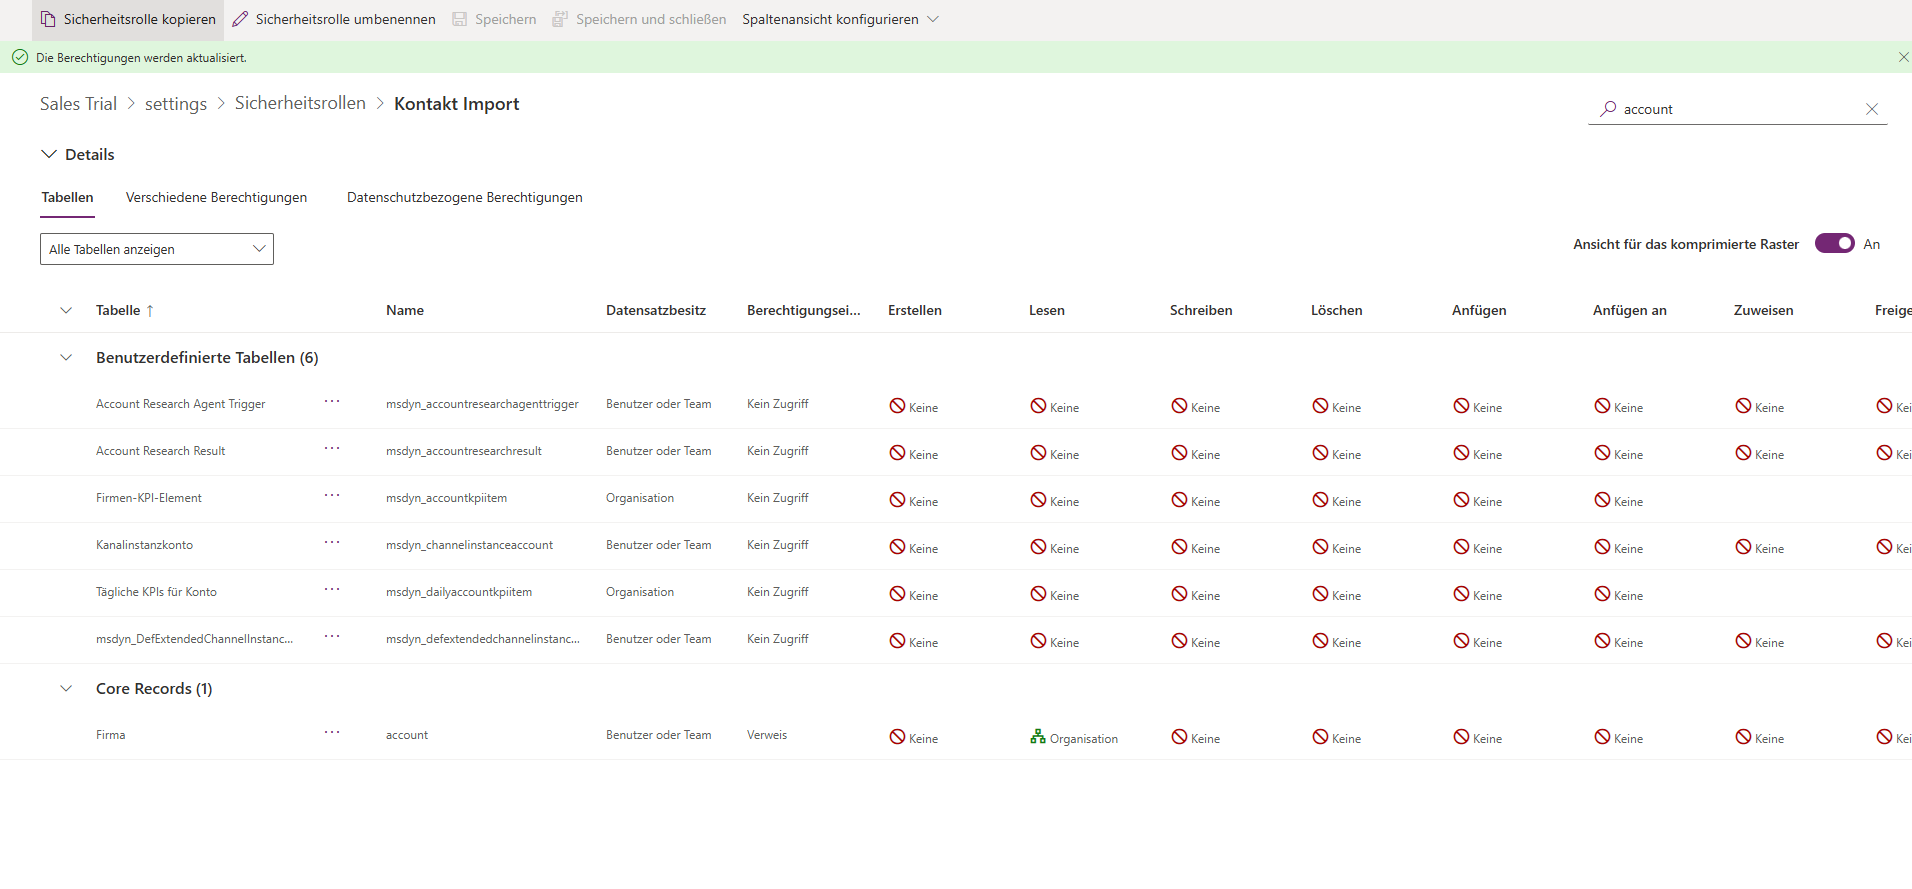Open the Alle Tabellen anzeigen dropdown
1912x889 pixels.
157,249
